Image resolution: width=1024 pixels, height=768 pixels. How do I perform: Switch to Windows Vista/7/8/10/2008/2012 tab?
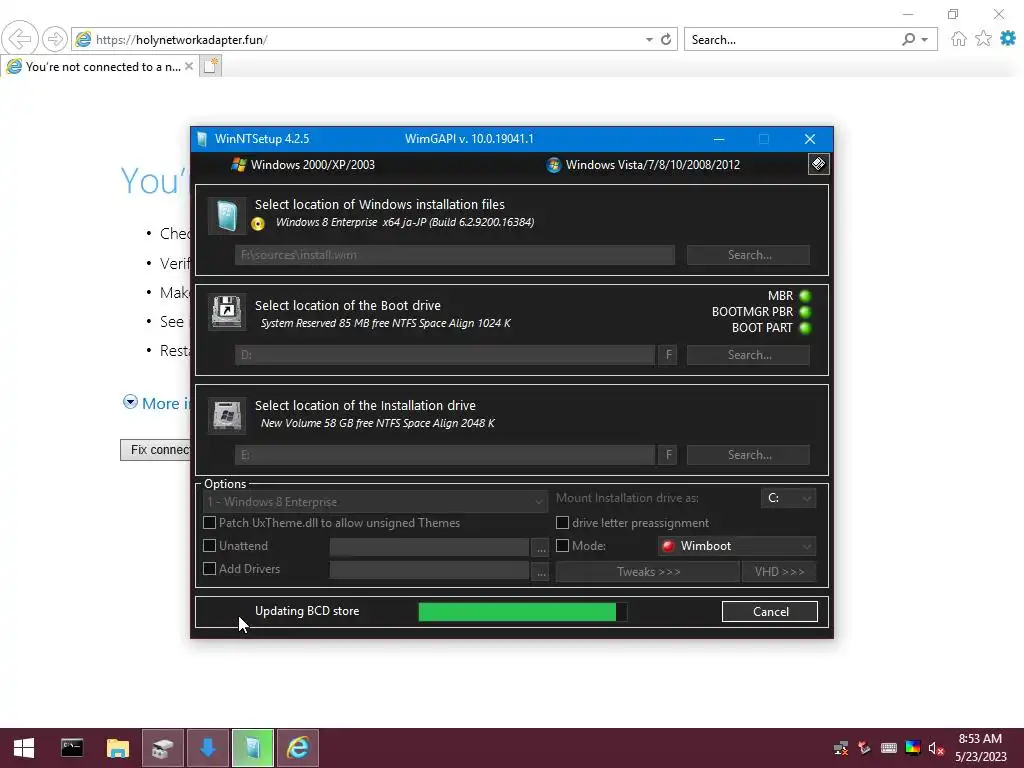click(x=643, y=165)
